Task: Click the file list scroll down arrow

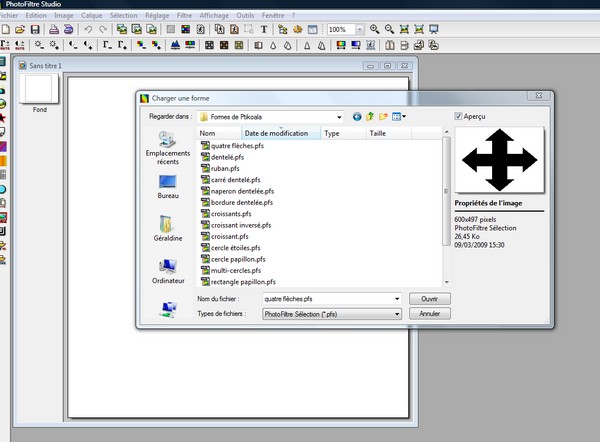Action: coord(446,282)
